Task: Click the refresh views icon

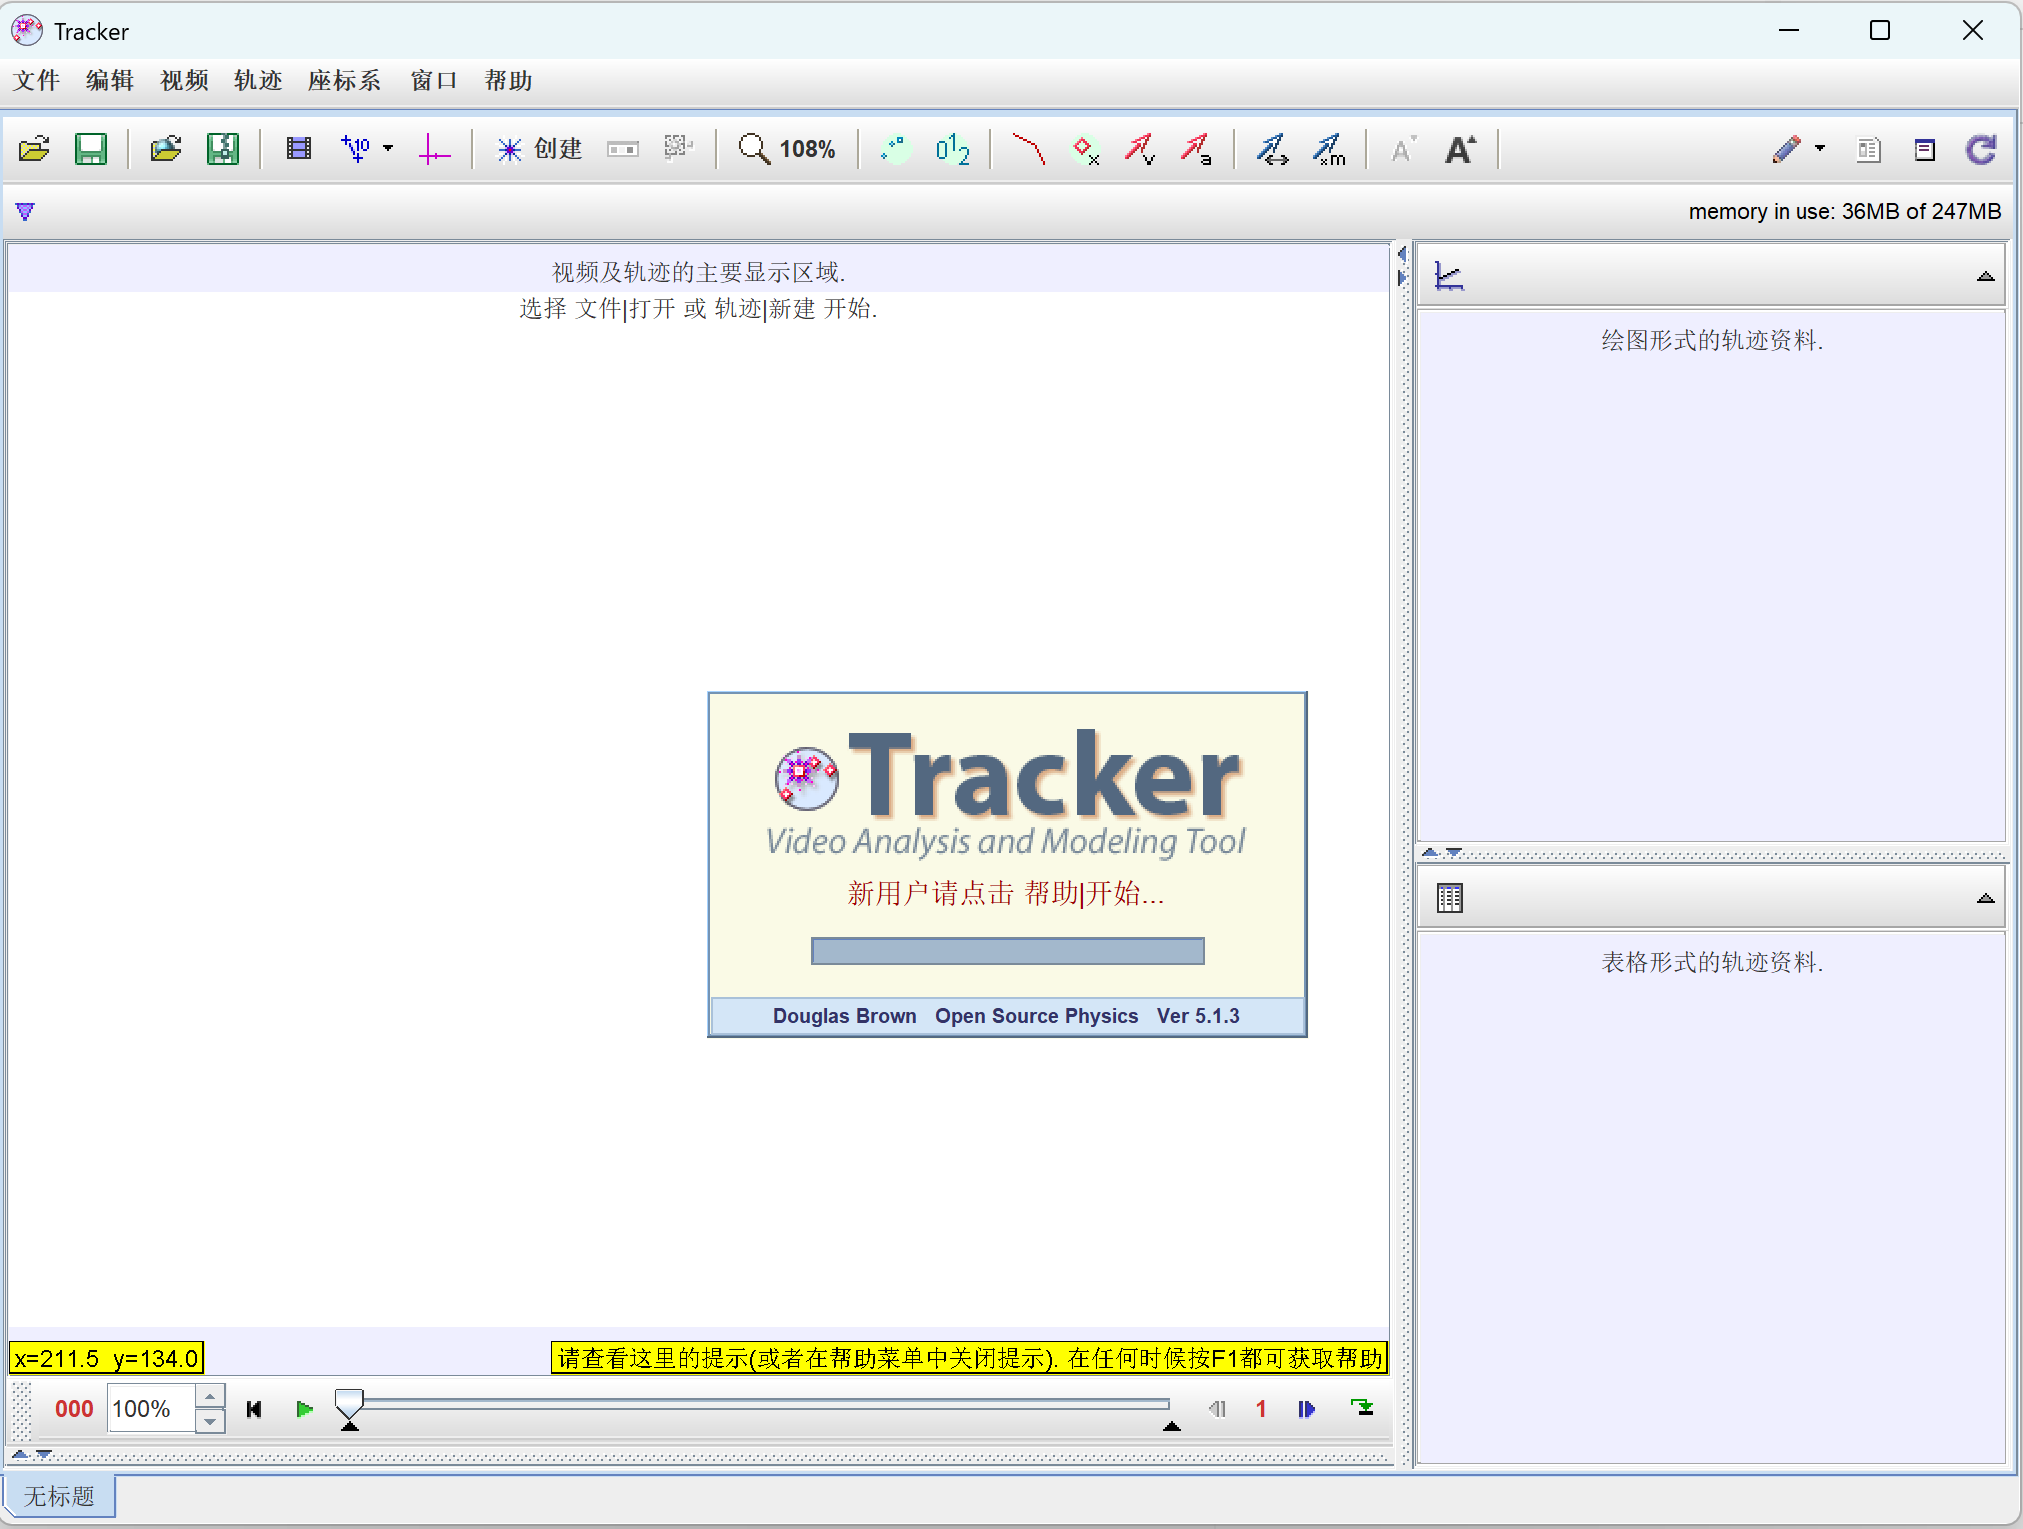Action: coord(1983,148)
